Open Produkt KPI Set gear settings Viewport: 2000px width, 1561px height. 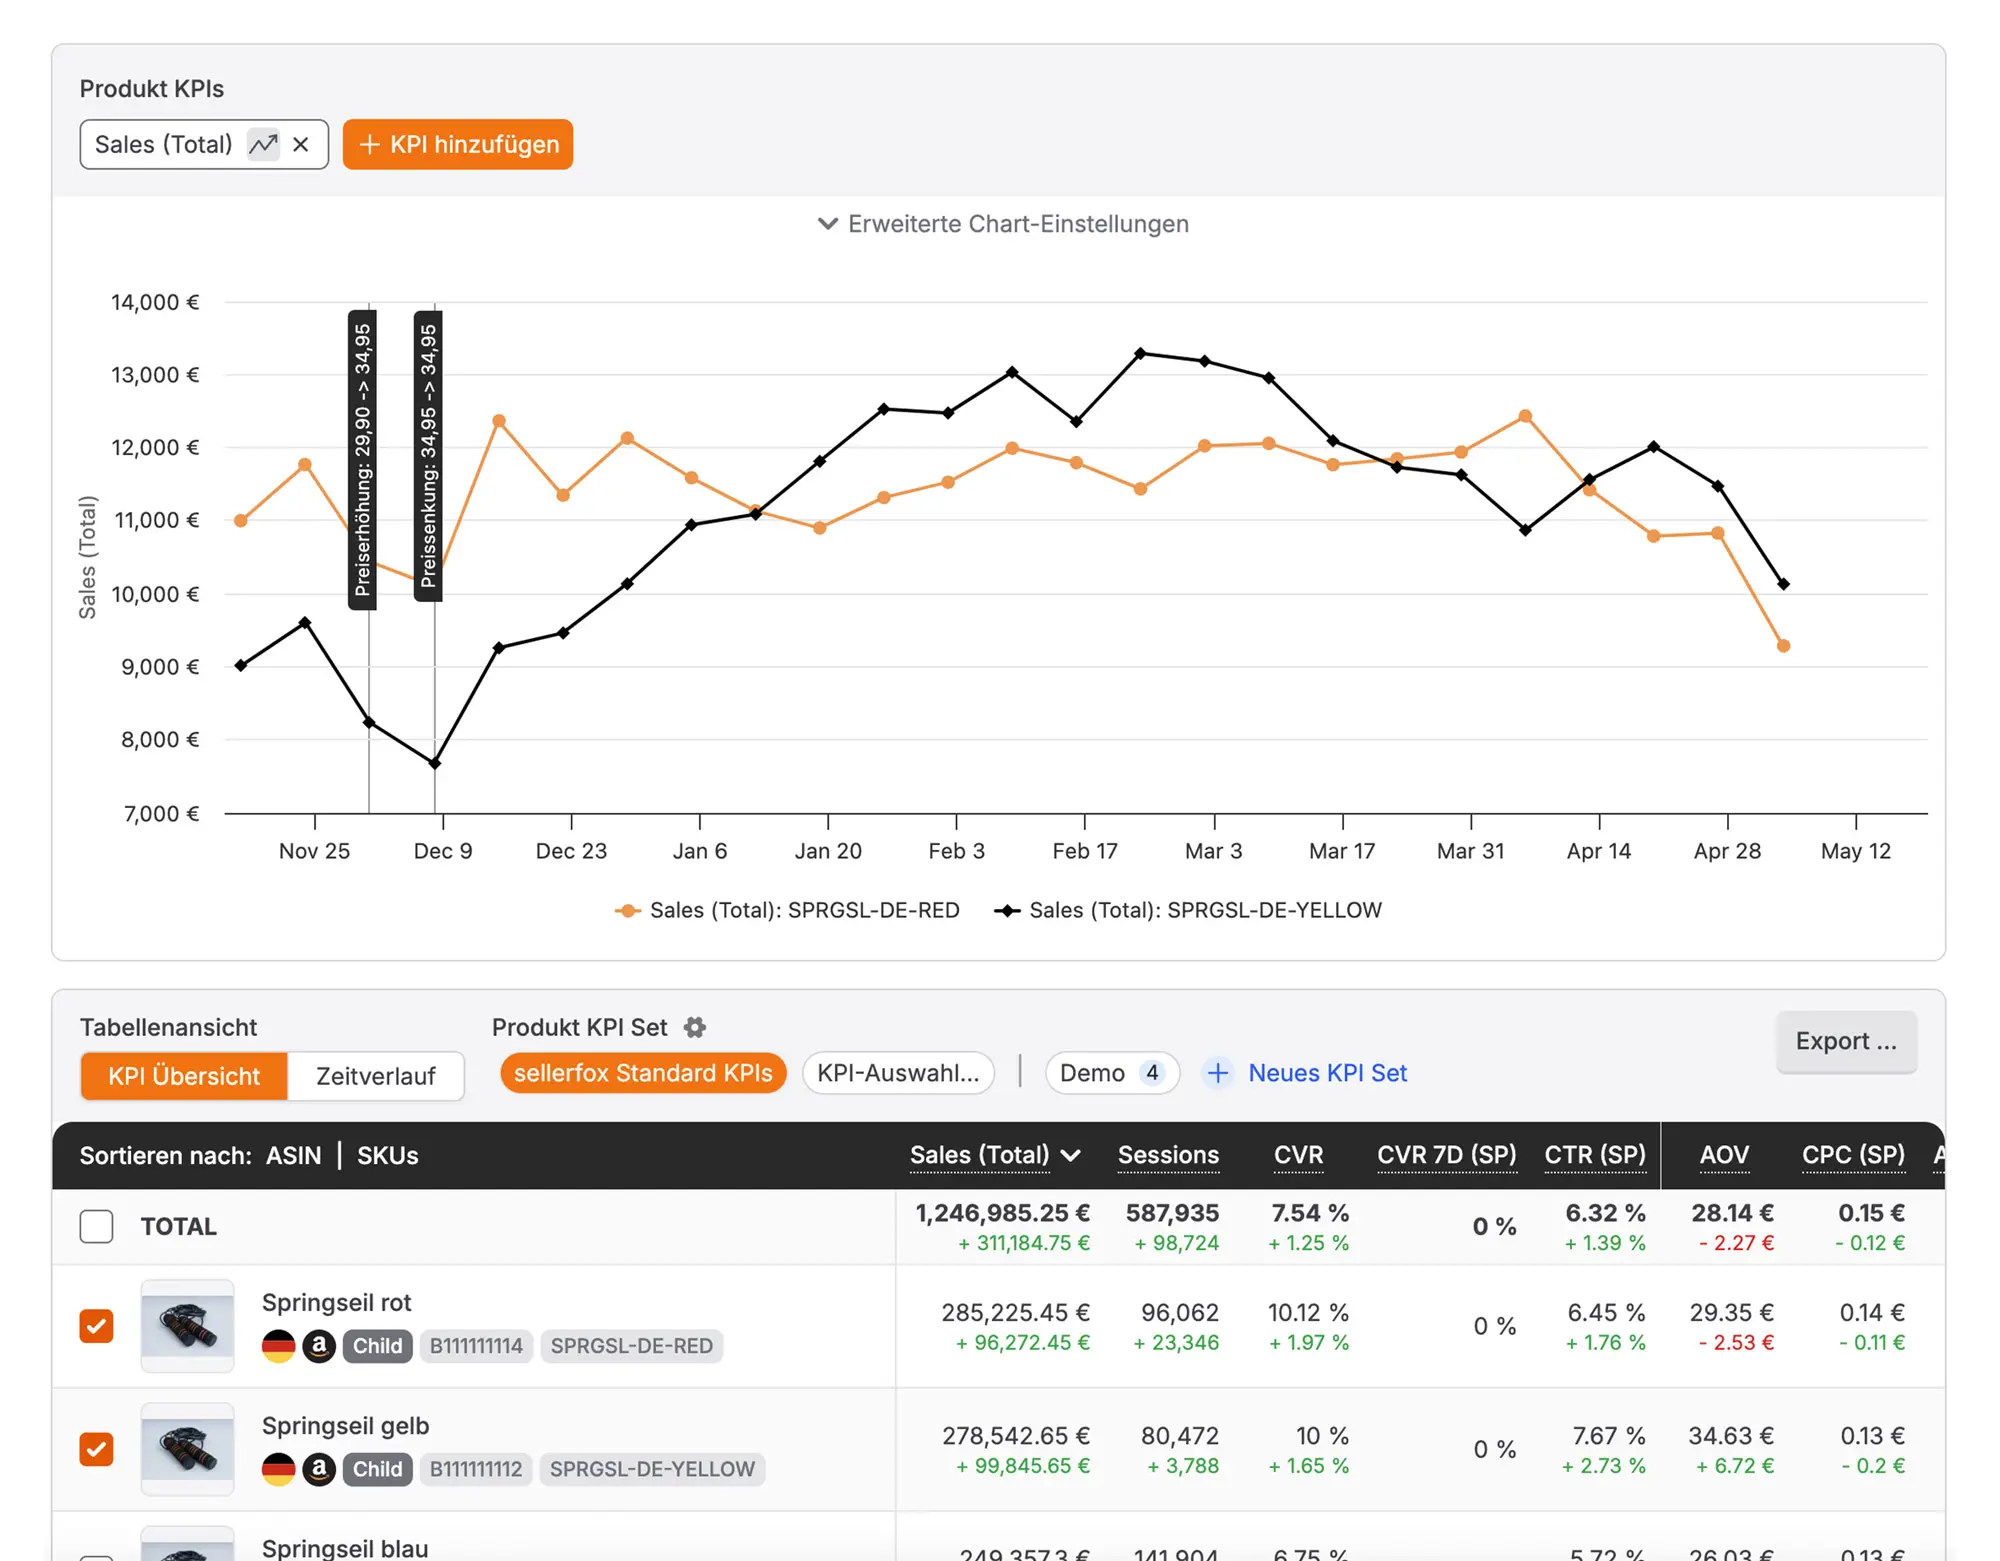tap(695, 1027)
